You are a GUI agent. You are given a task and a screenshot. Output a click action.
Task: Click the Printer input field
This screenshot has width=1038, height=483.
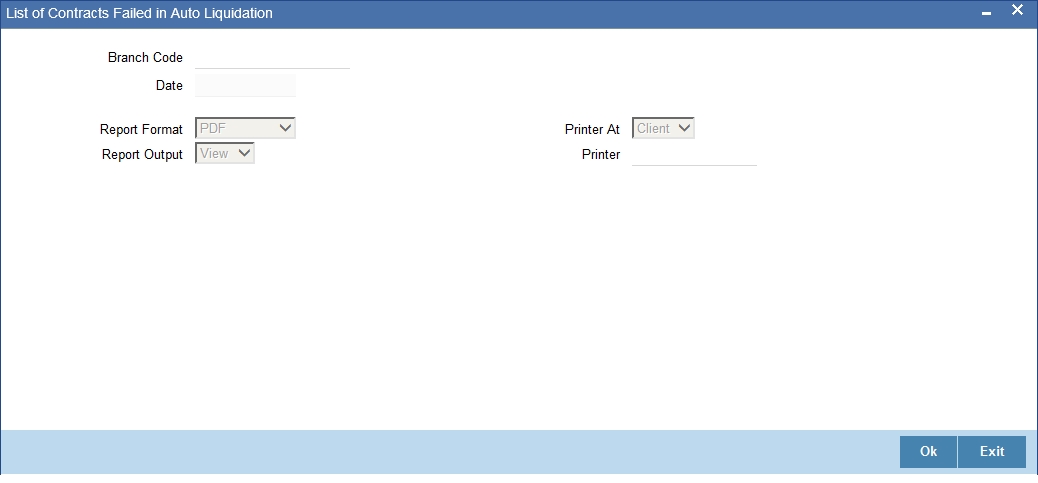pyautogui.click(x=694, y=154)
